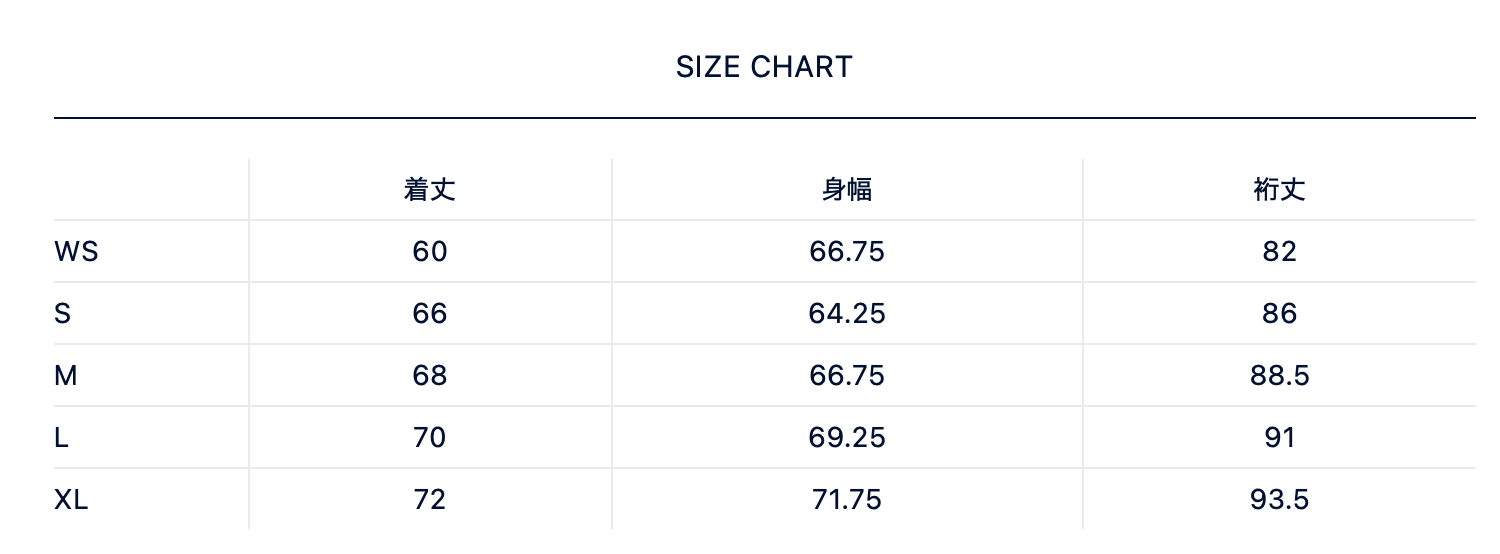This screenshot has height=554, width=1500.
Task: Click the XL 着丈 value 72
Action: point(430,500)
